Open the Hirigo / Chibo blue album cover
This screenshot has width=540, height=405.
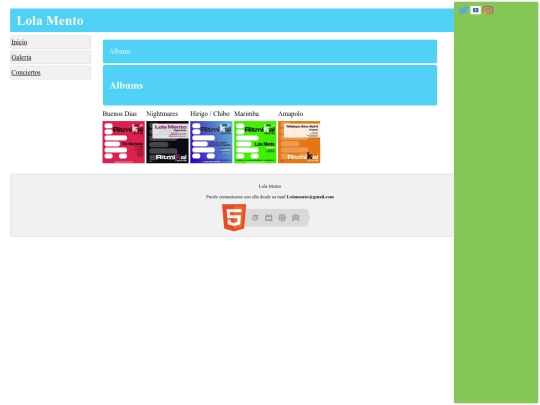coord(211,142)
